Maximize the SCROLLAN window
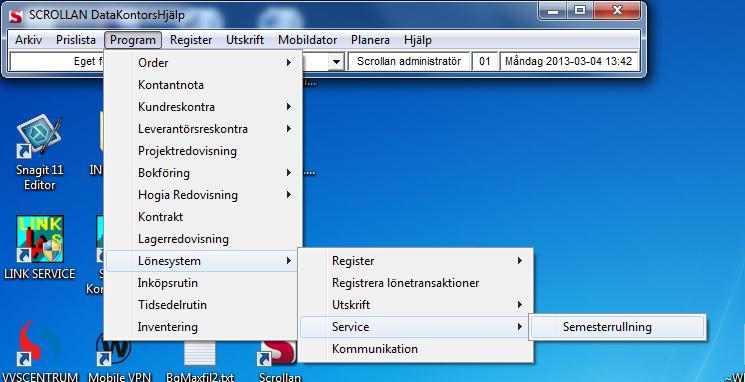 coord(579,11)
